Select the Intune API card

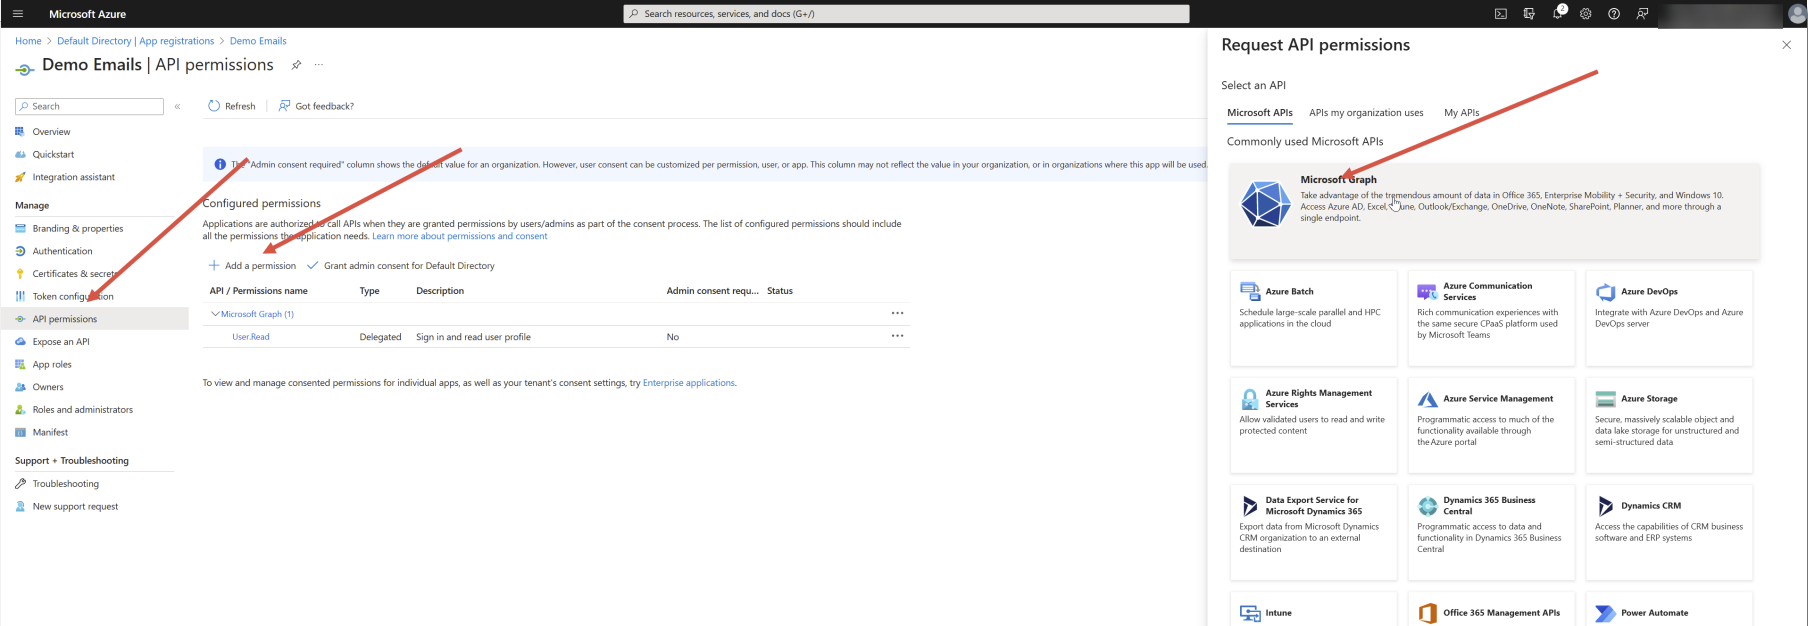click(x=1313, y=609)
